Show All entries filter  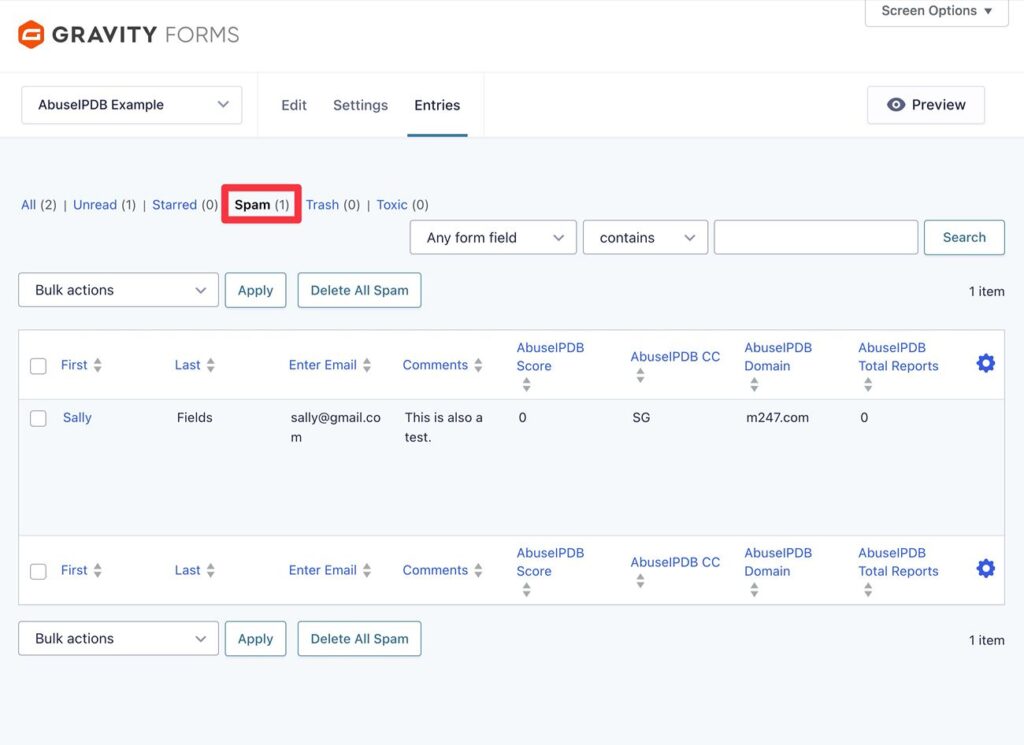pos(28,205)
